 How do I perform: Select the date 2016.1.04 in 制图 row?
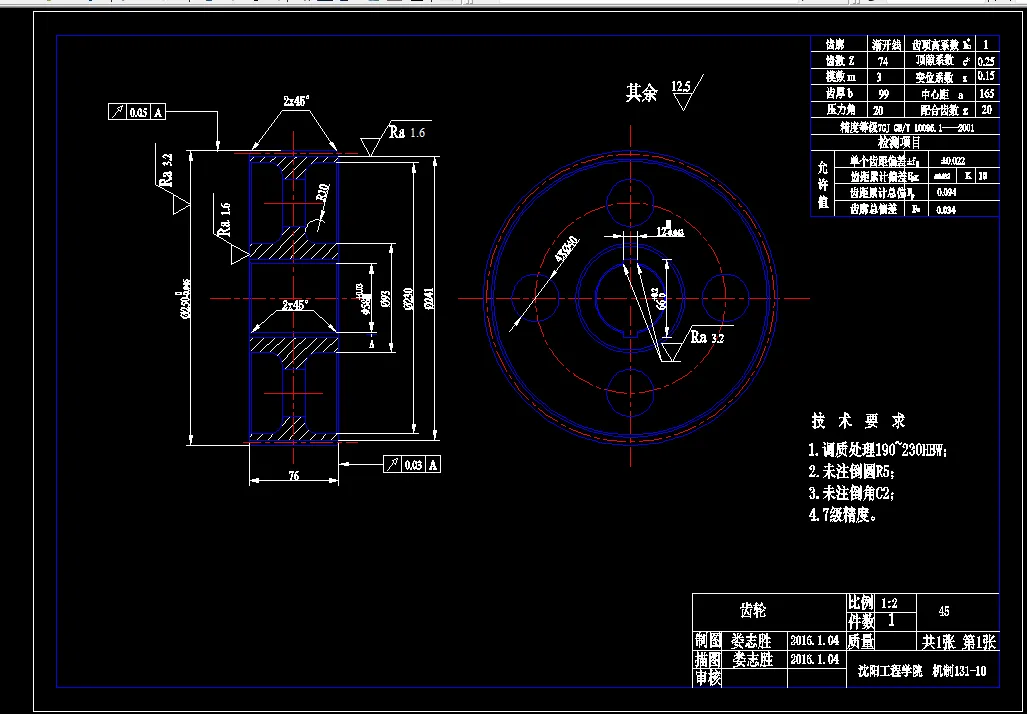click(814, 640)
